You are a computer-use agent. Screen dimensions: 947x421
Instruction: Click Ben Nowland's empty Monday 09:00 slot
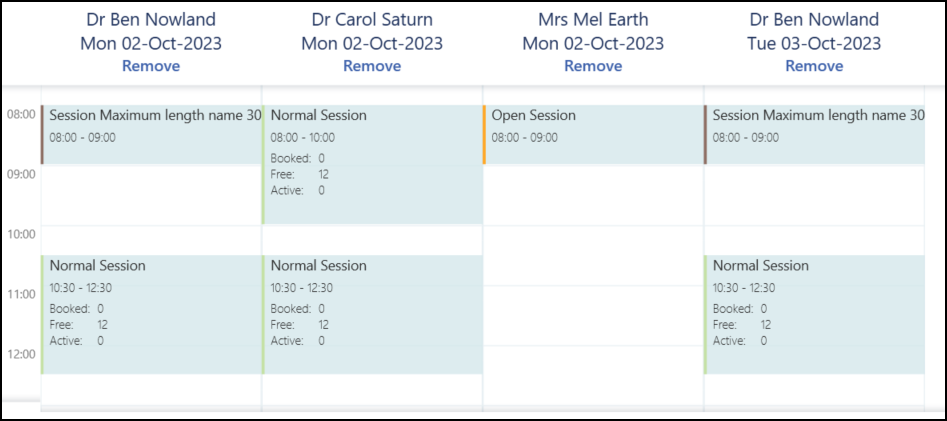tap(151, 195)
